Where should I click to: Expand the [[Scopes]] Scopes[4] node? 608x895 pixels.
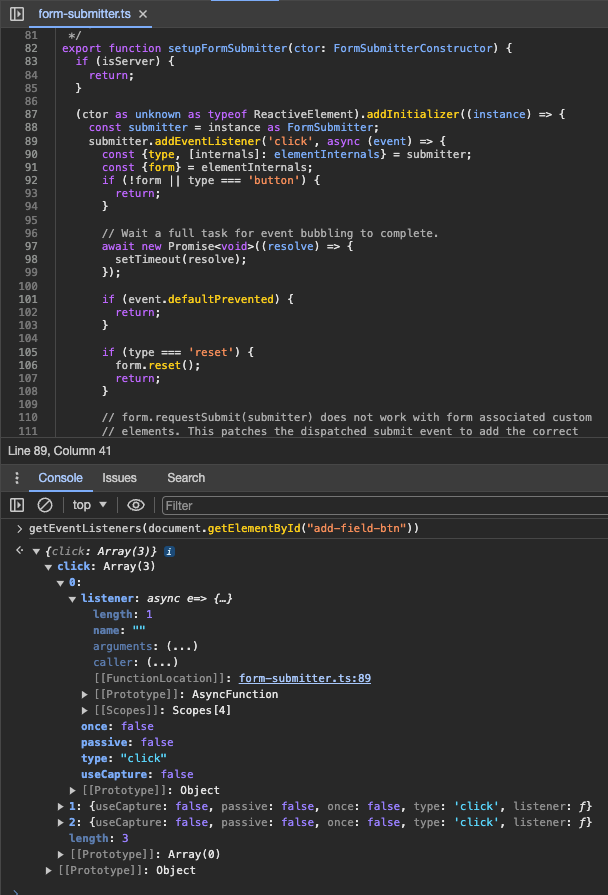click(84, 711)
